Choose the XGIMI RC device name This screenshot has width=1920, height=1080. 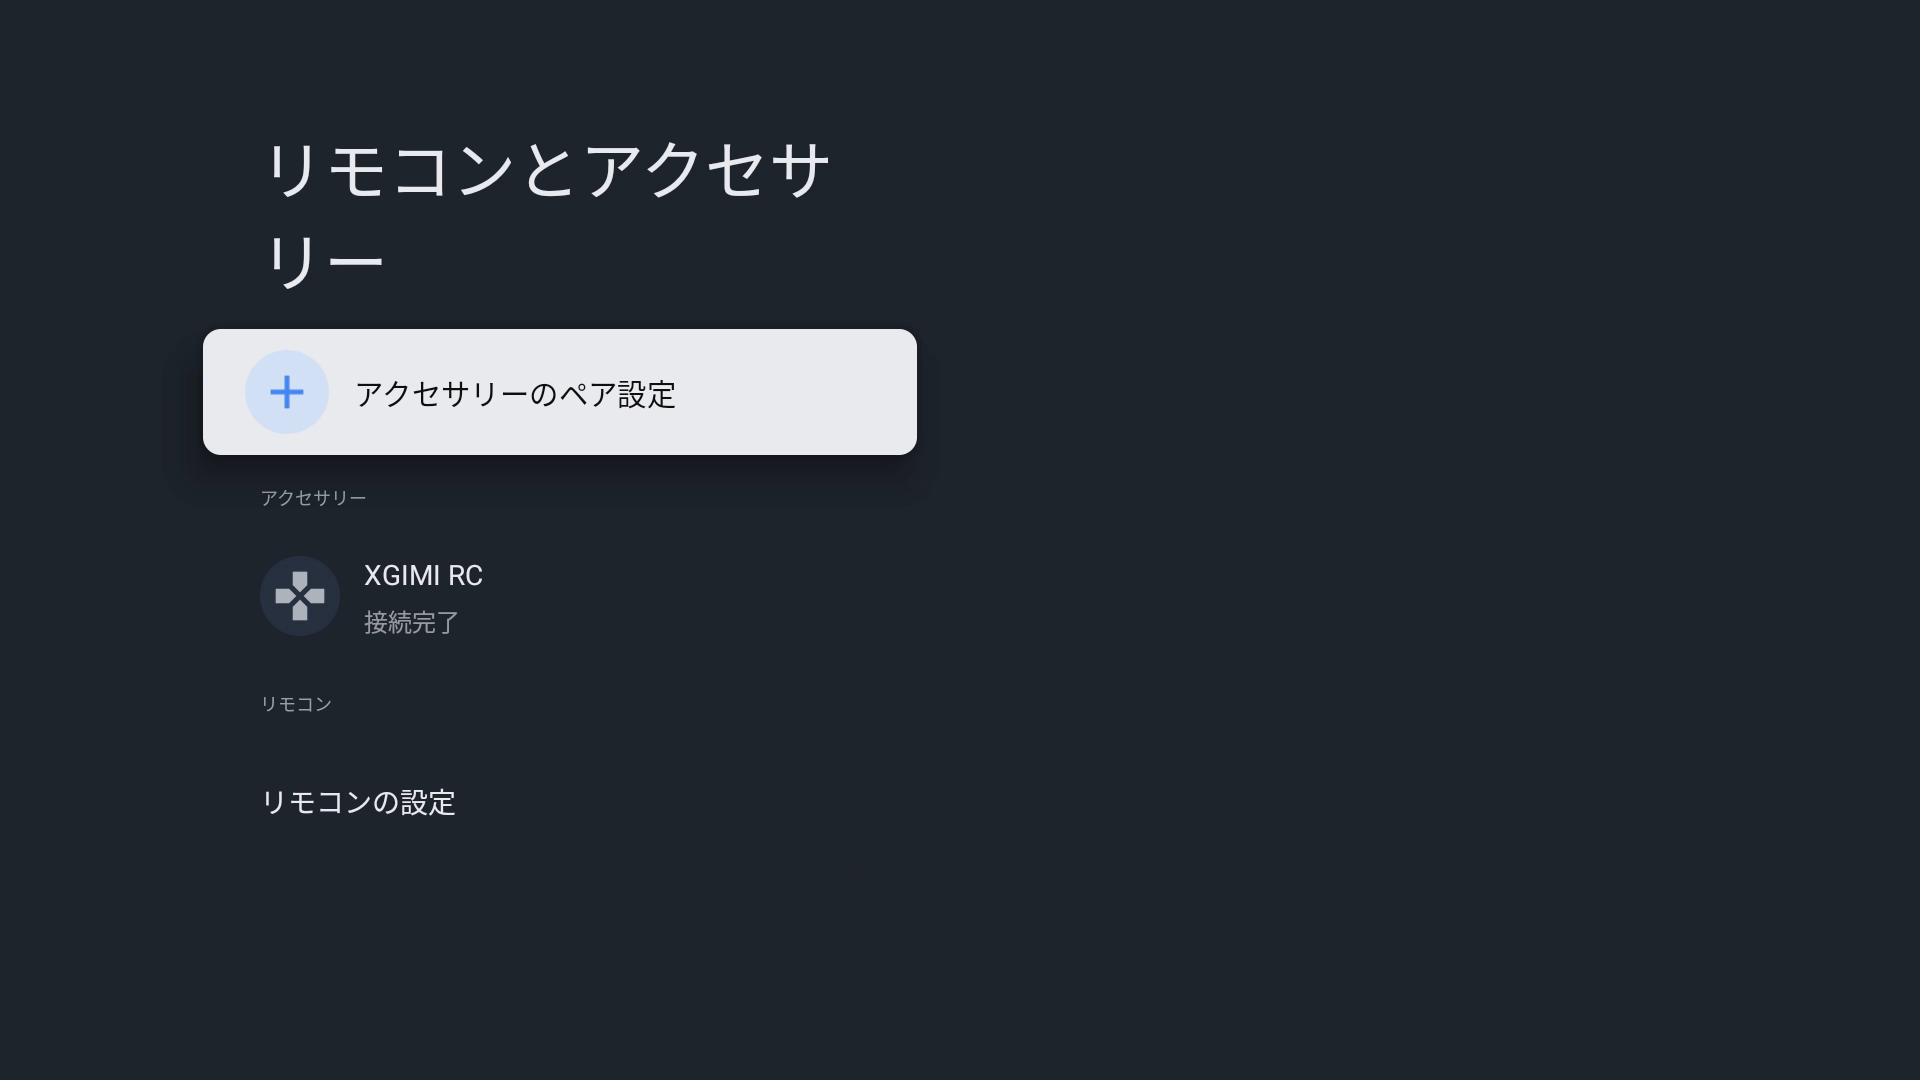[x=423, y=576]
